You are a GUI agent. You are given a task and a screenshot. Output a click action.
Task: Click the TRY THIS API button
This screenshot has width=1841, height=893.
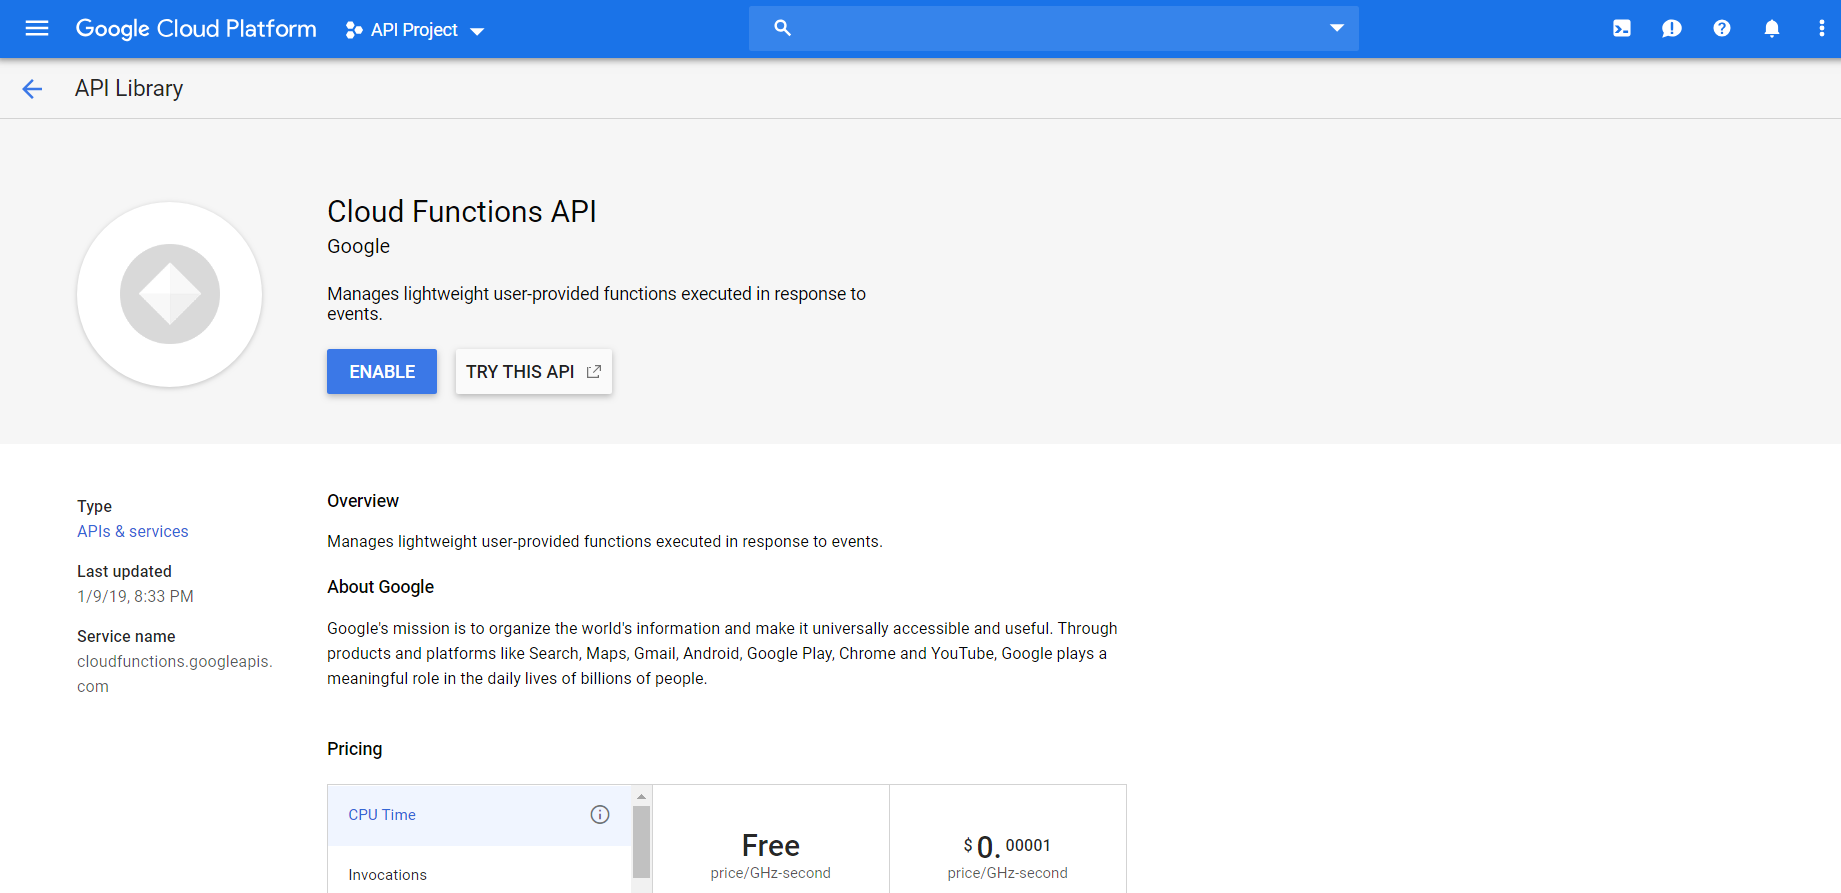click(x=534, y=371)
